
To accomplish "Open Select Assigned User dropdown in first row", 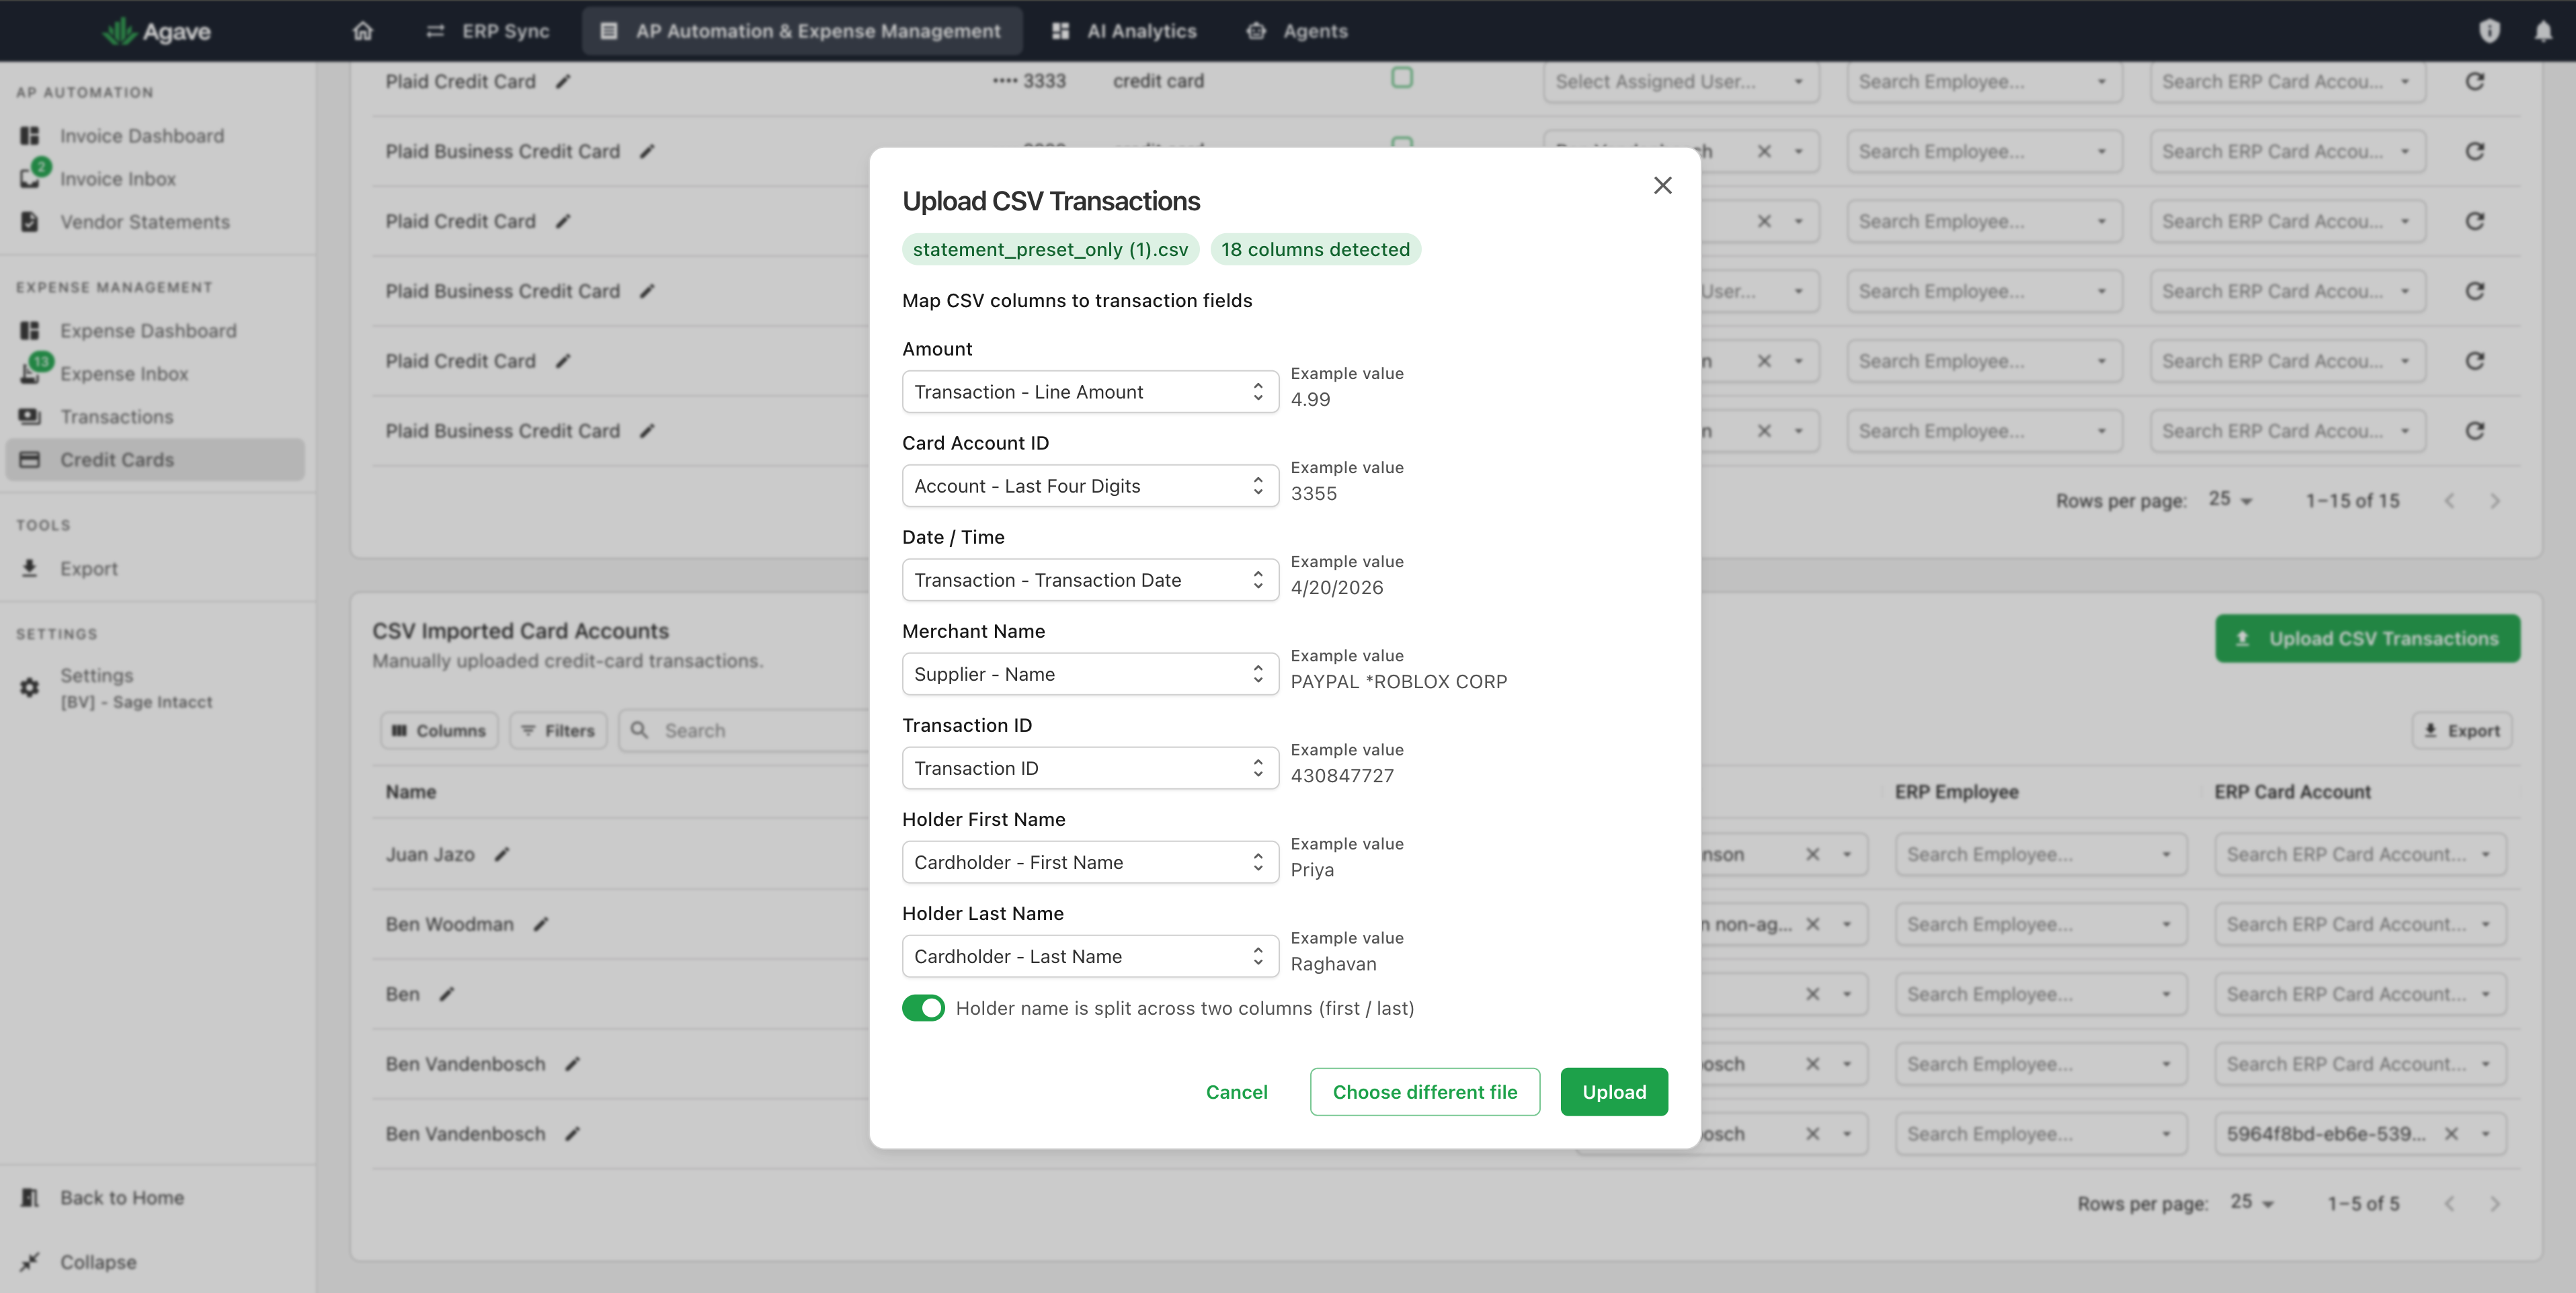I will 1680,81.
